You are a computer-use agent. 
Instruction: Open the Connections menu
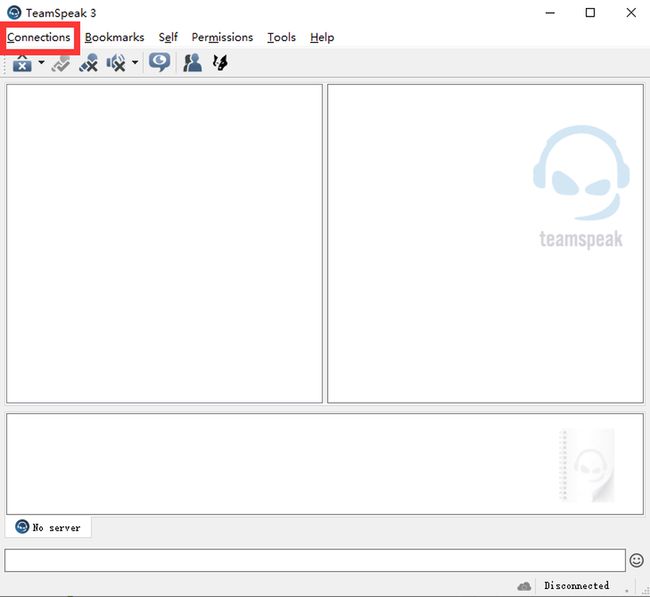[x=39, y=37]
